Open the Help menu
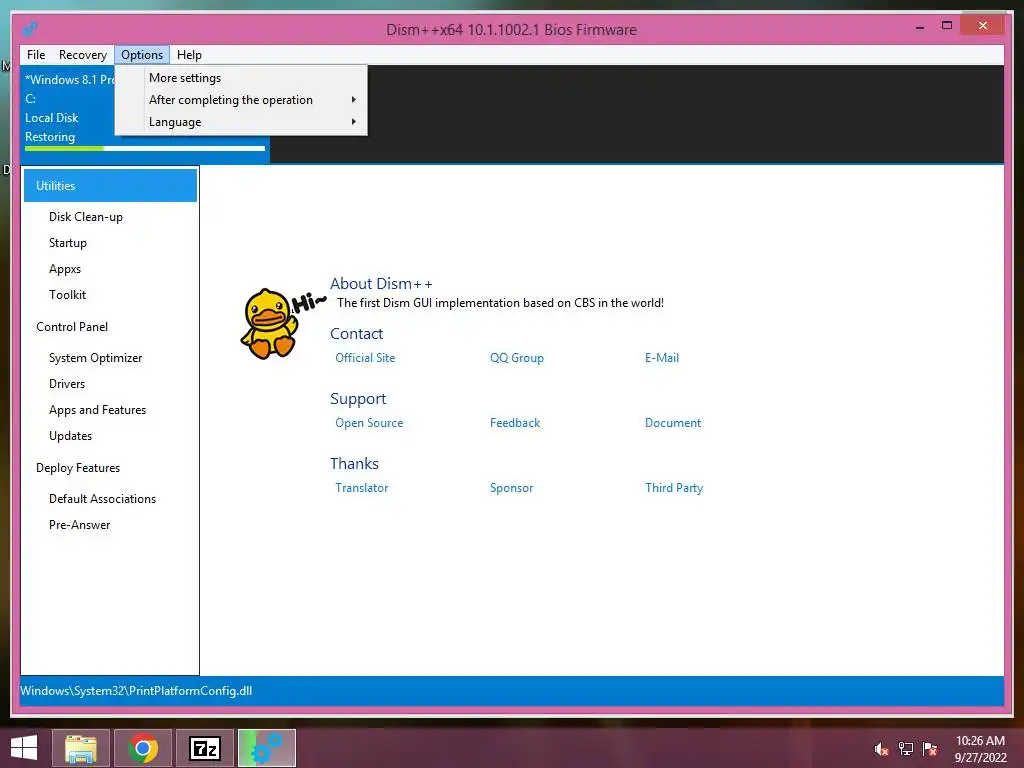The height and width of the screenshot is (768, 1024). click(189, 55)
